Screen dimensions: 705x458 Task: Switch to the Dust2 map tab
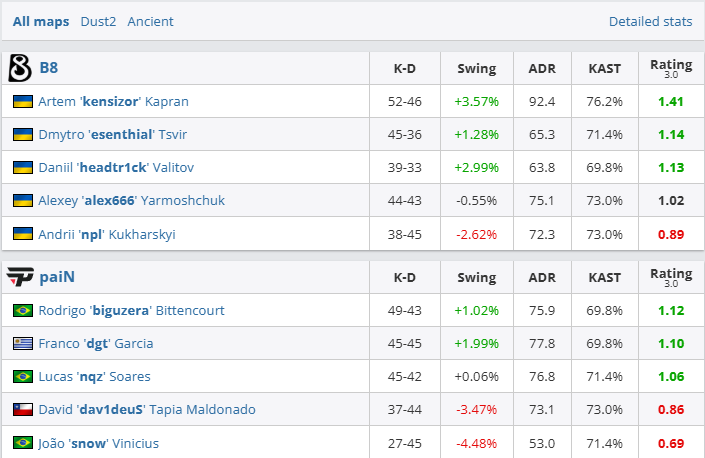[x=98, y=21]
